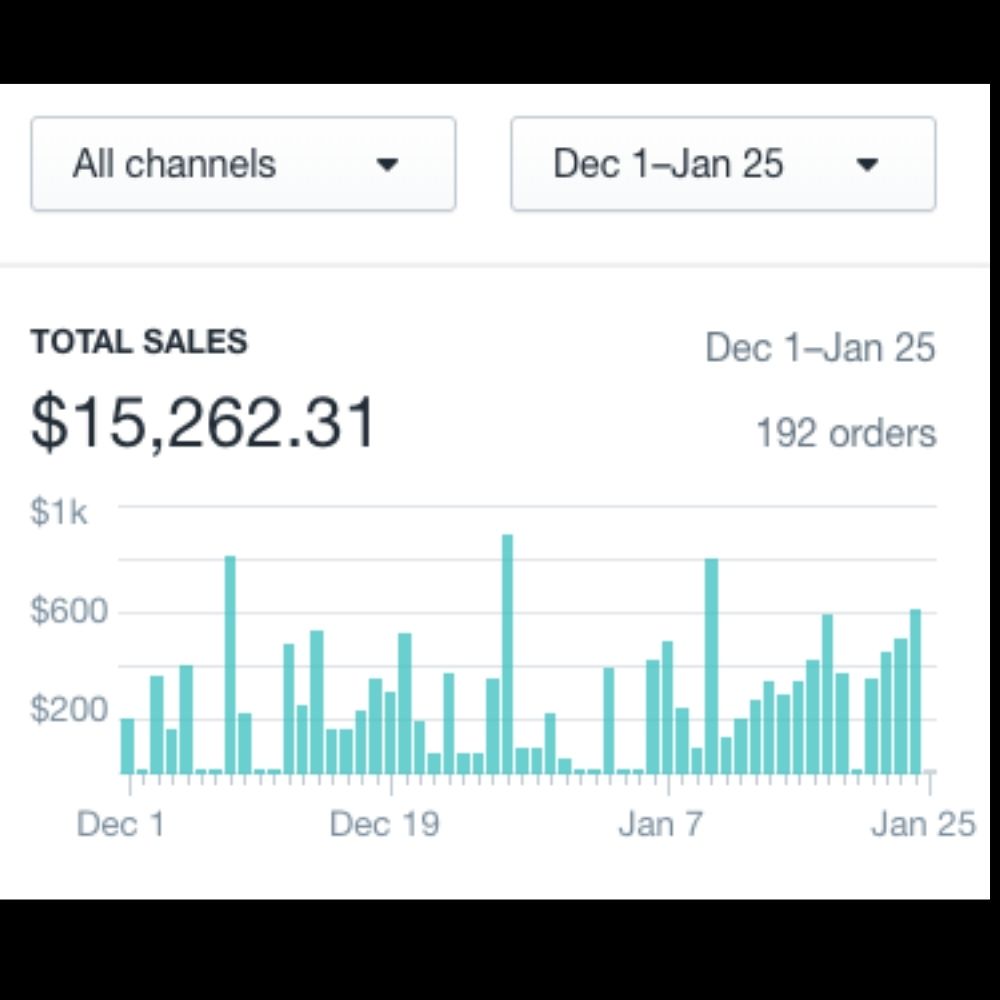Viewport: 1000px width, 1000px height.
Task: Click the $200 y-axis label
Action: [x=68, y=710]
